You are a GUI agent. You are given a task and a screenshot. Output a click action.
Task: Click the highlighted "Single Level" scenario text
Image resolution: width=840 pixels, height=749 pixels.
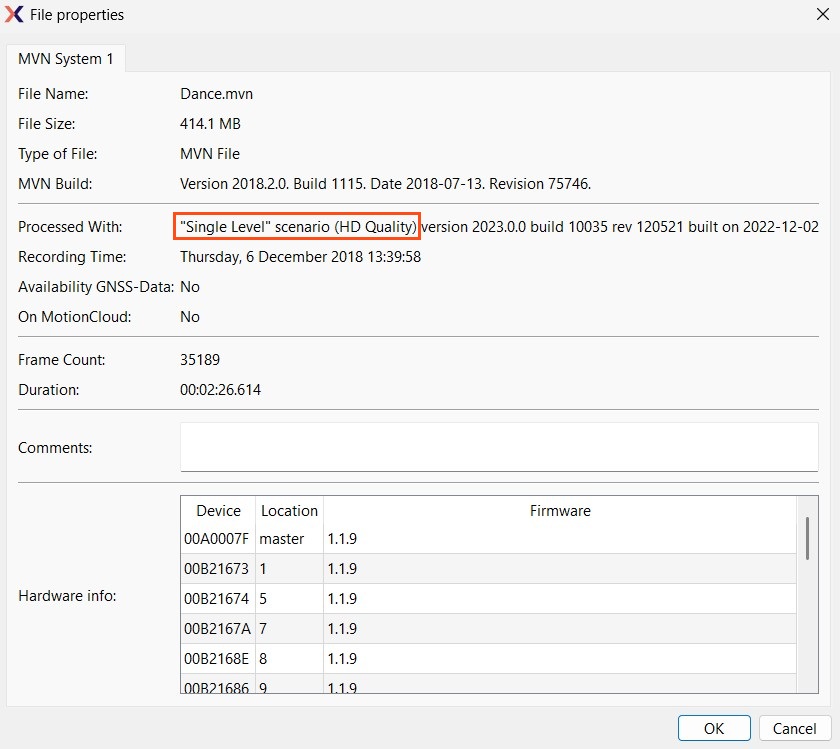296,227
